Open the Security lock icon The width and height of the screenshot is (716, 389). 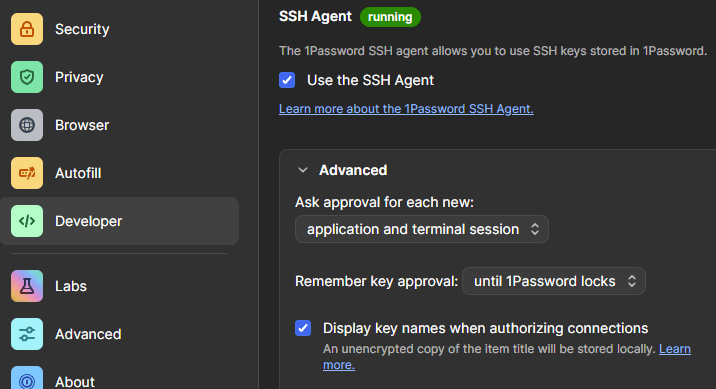click(x=27, y=29)
